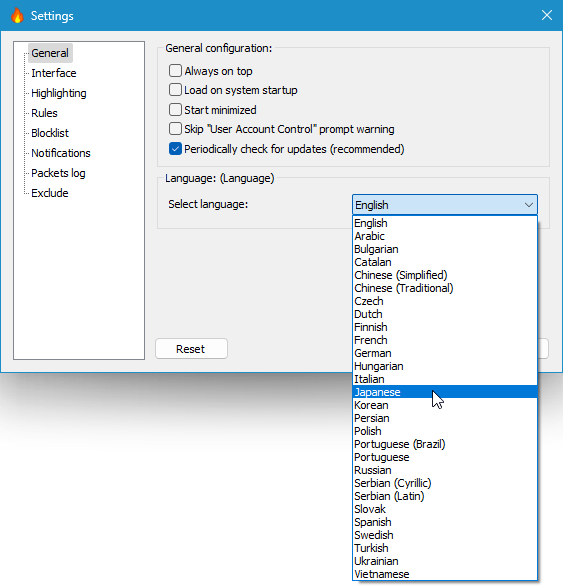Open Notifications settings category
This screenshot has height=586, width=563.
tap(61, 153)
